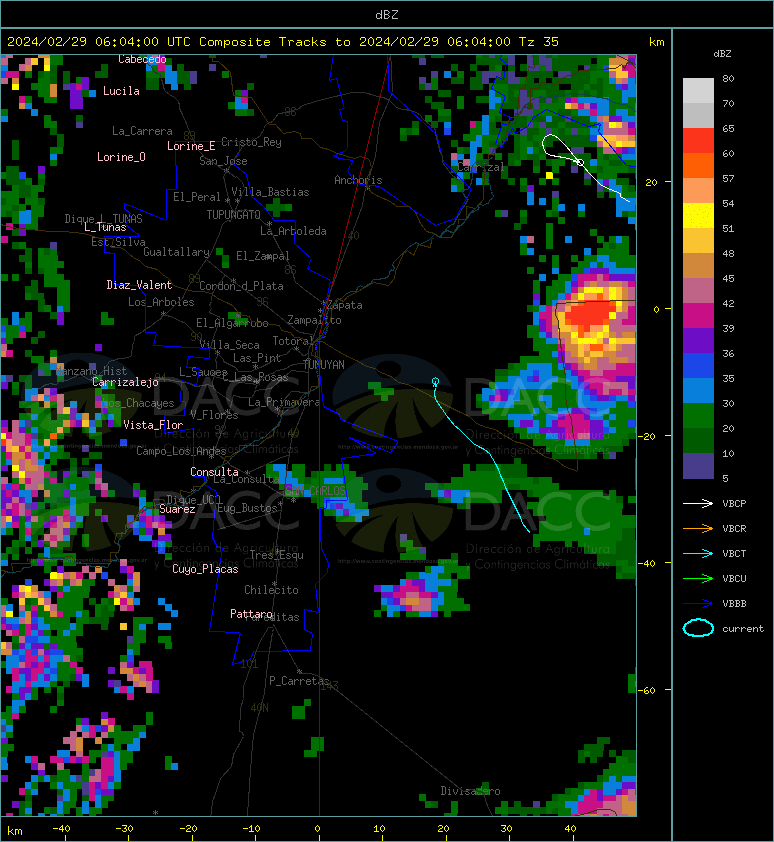Select the red 60 dBZ color swatch
The height and width of the screenshot is (842, 774).
pos(698,141)
